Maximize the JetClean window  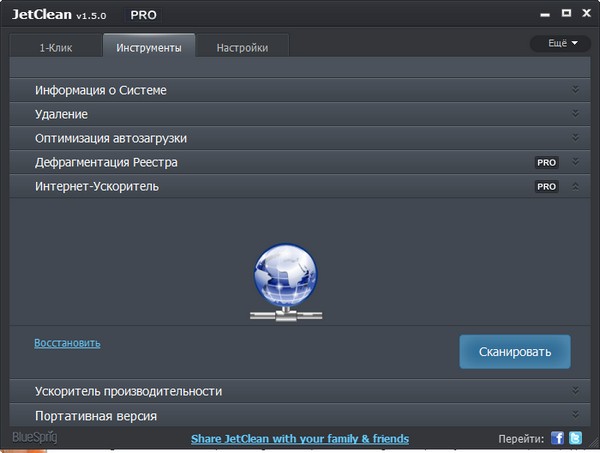click(x=566, y=13)
